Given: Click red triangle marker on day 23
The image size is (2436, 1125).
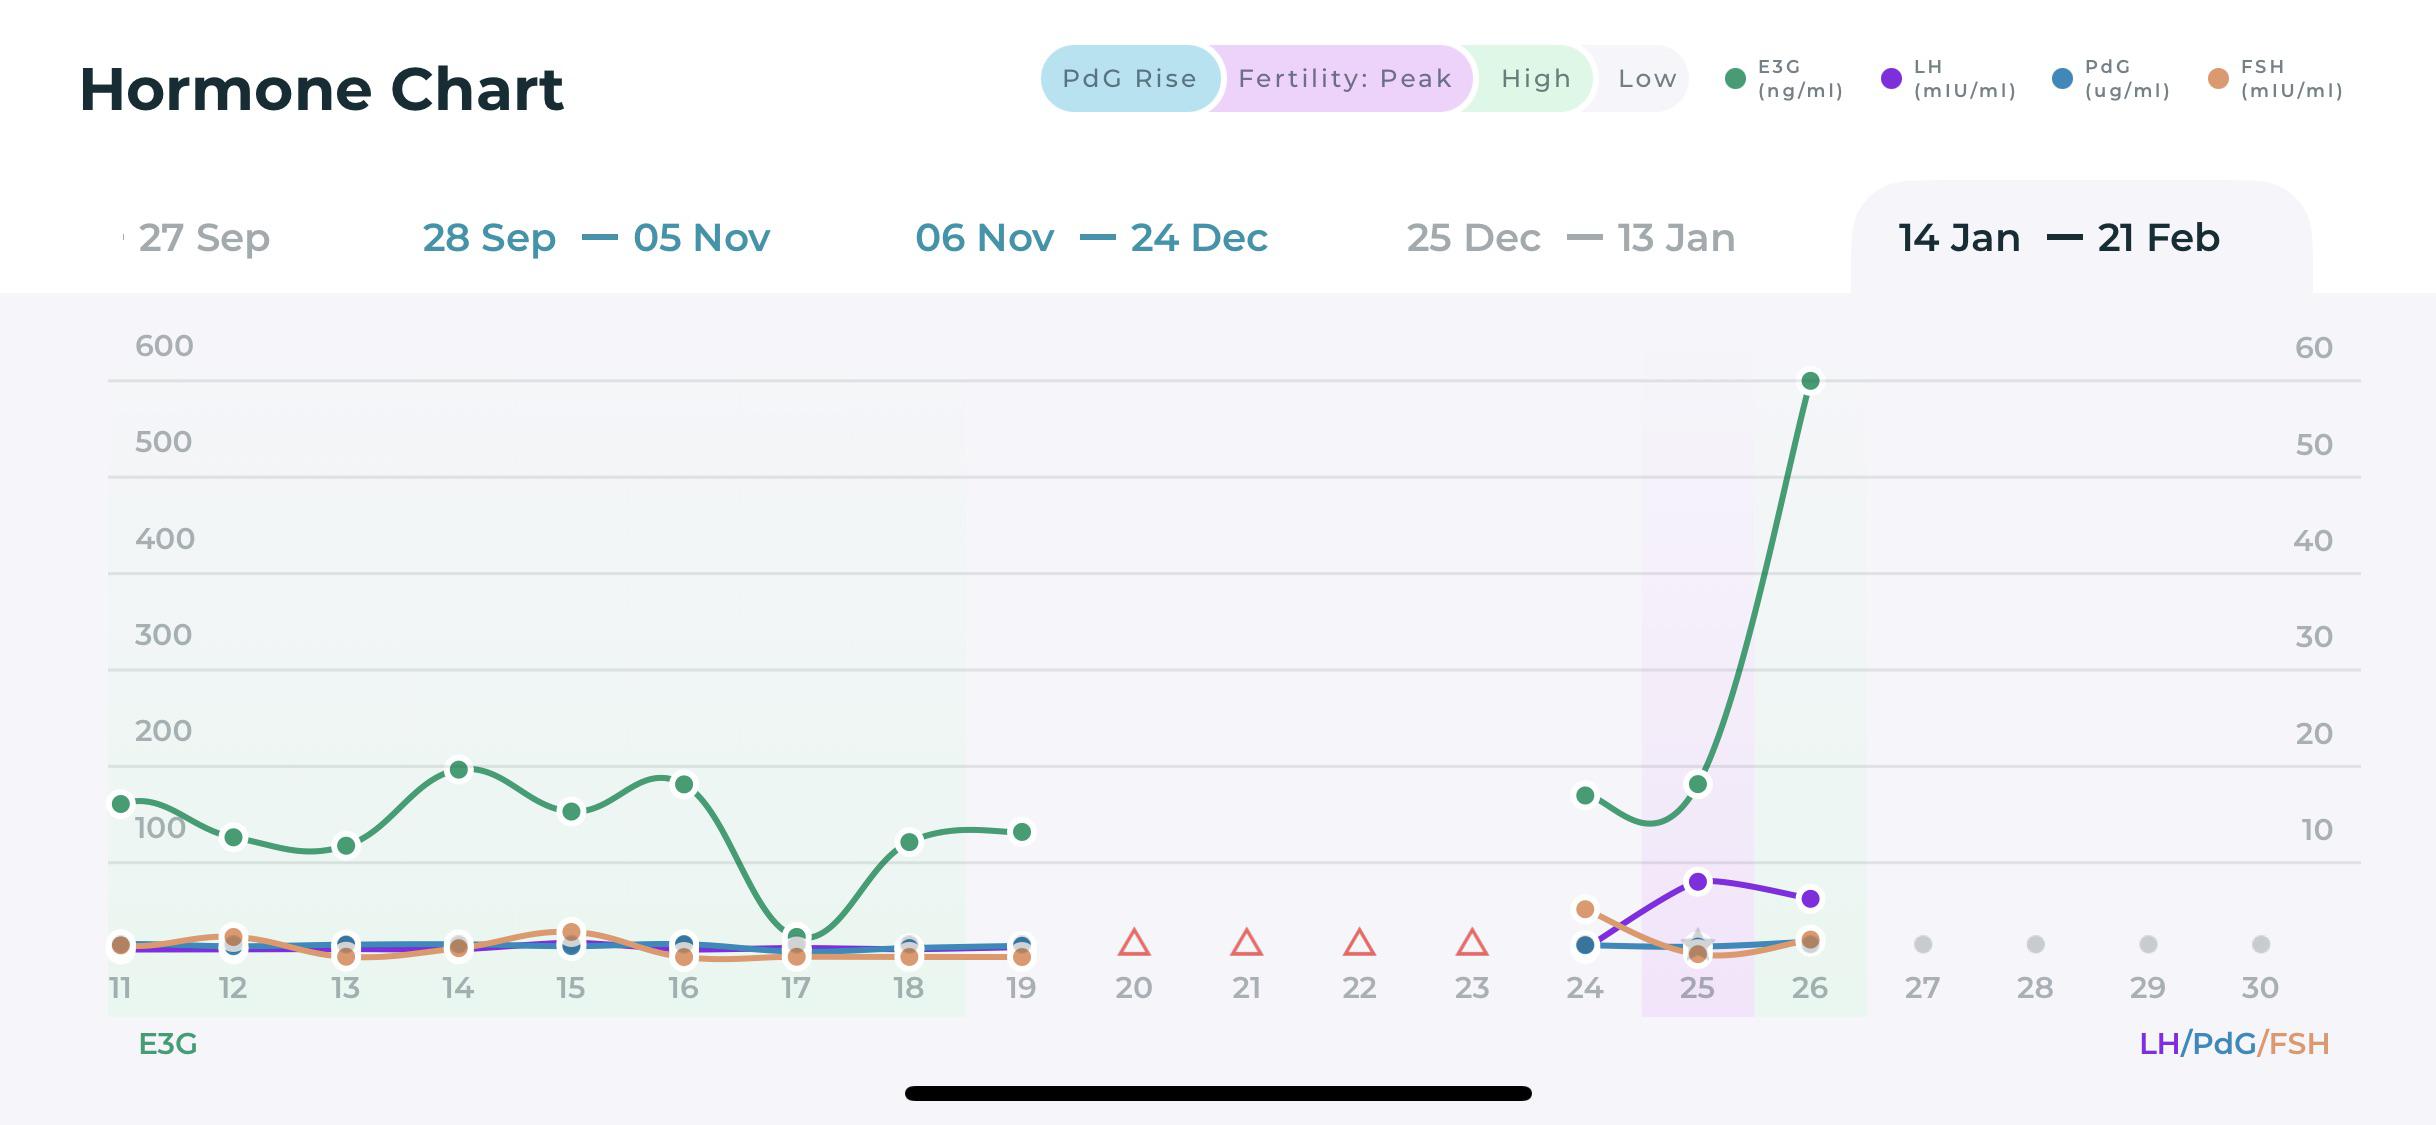Looking at the screenshot, I should point(1472,943).
